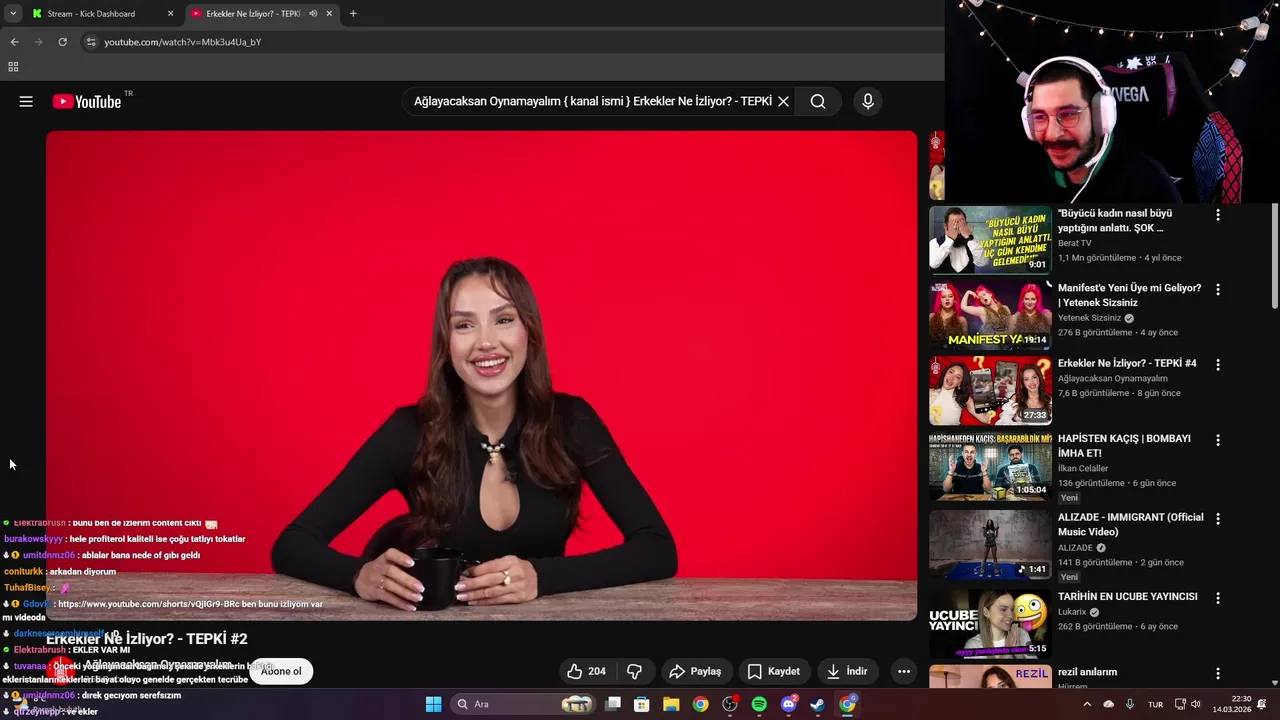Viewport: 1280px width, 720px height.
Task: Click the video player to pause
Action: coord(481,375)
